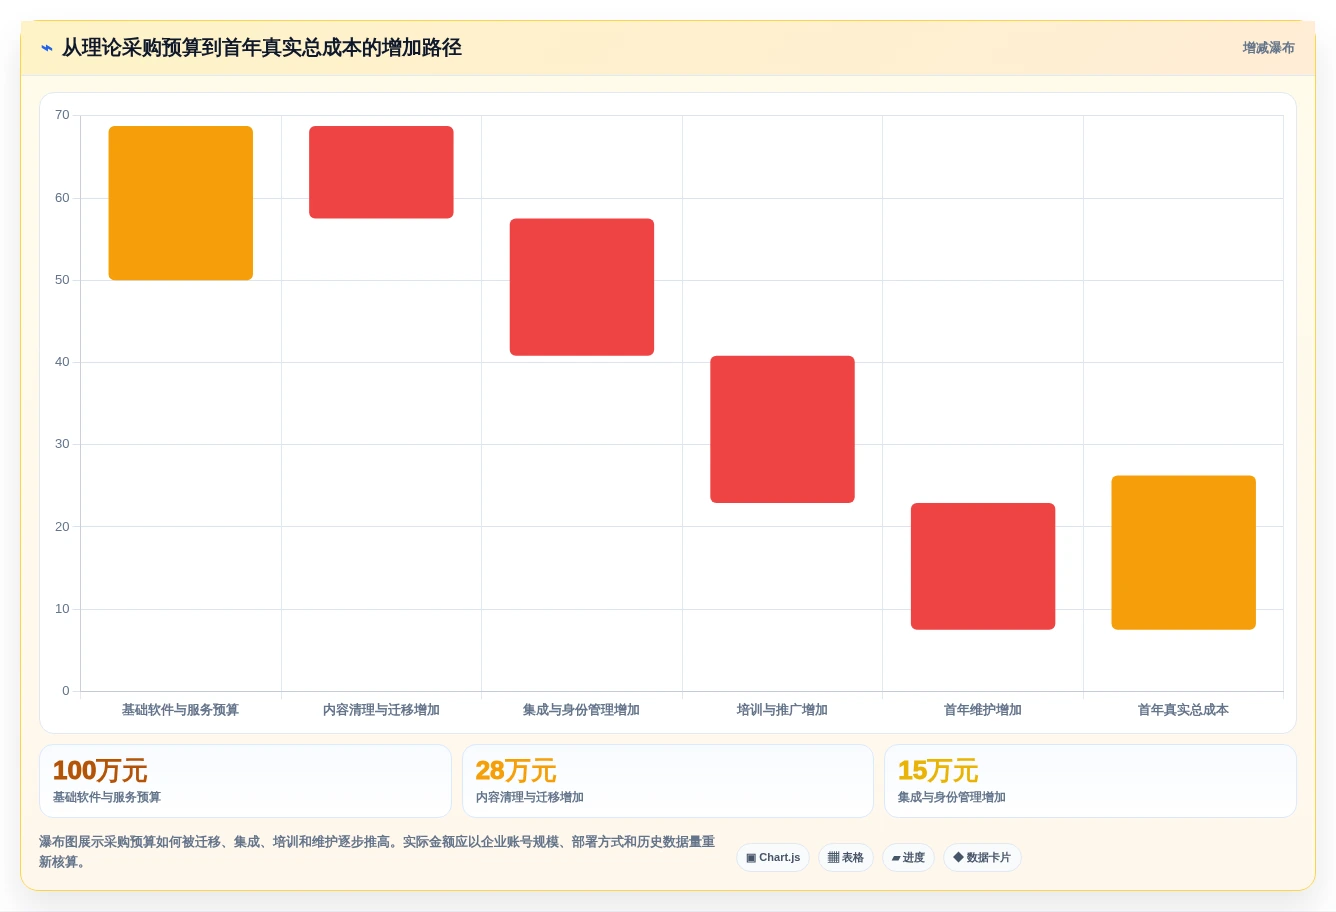Click the lightning icon beside the chart title

point(46,48)
